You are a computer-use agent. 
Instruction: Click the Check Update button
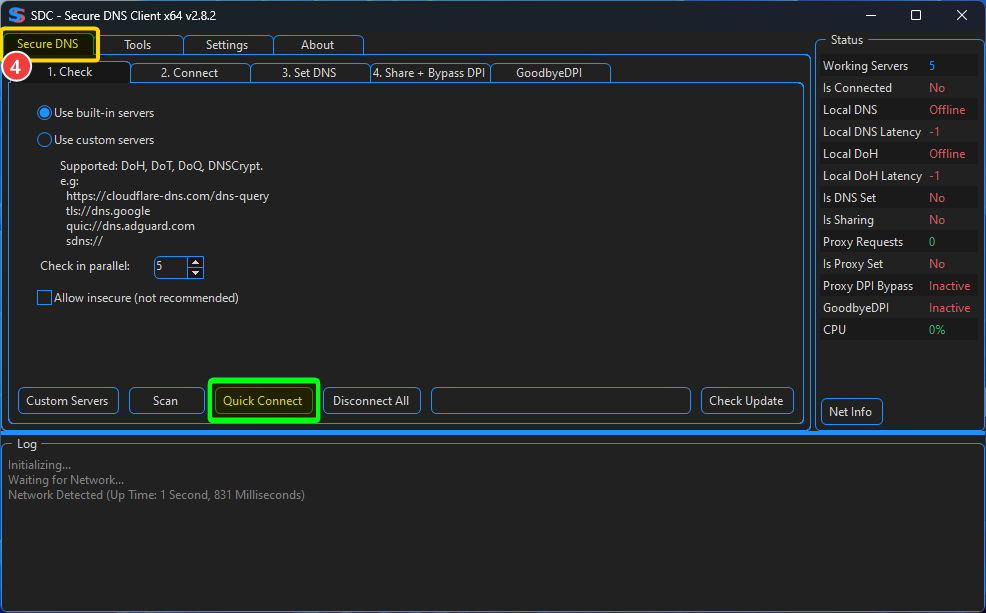click(x=746, y=400)
